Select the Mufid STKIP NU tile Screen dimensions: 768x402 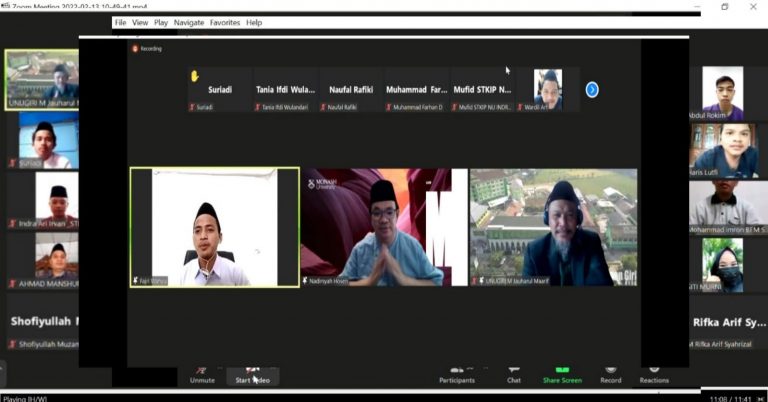(x=482, y=90)
